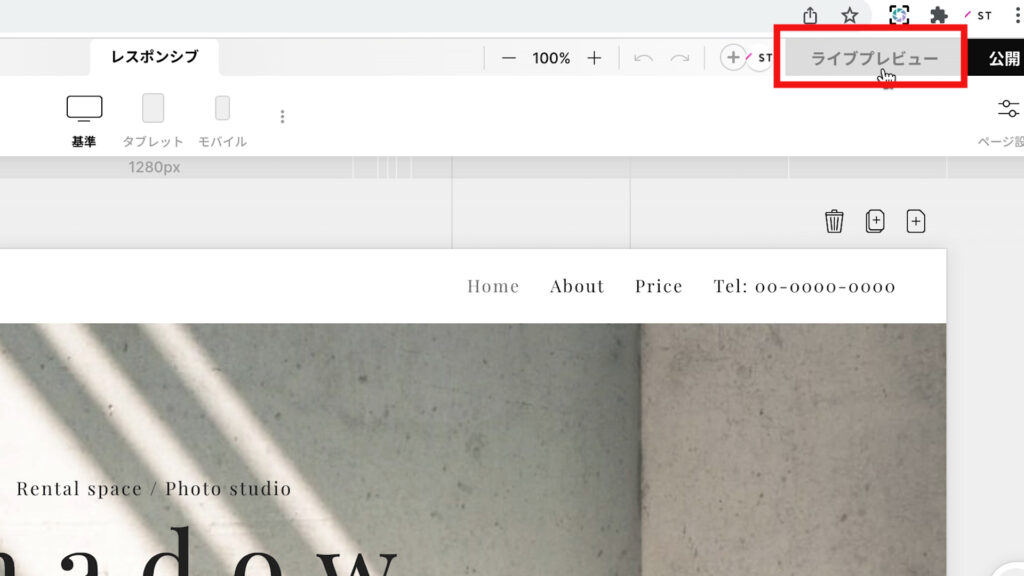Zoom out with the minus button

click(509, 58)
